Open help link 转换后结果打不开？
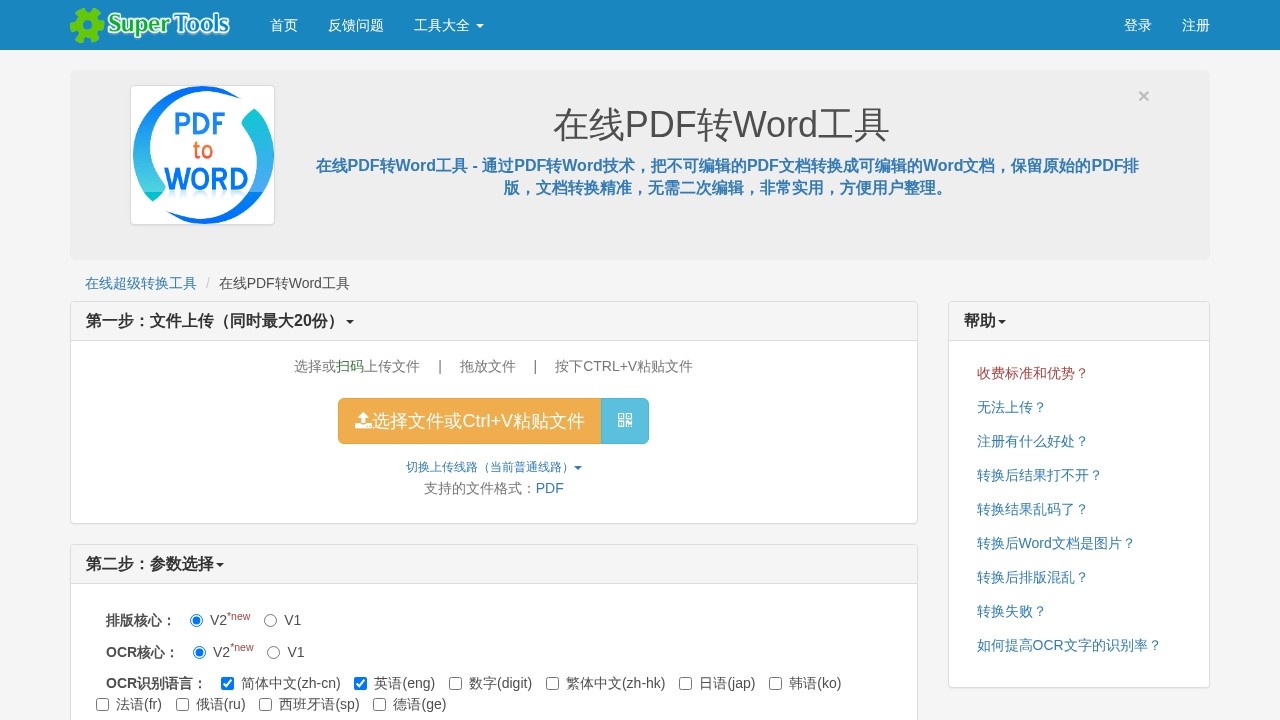 coord(1039,475)
